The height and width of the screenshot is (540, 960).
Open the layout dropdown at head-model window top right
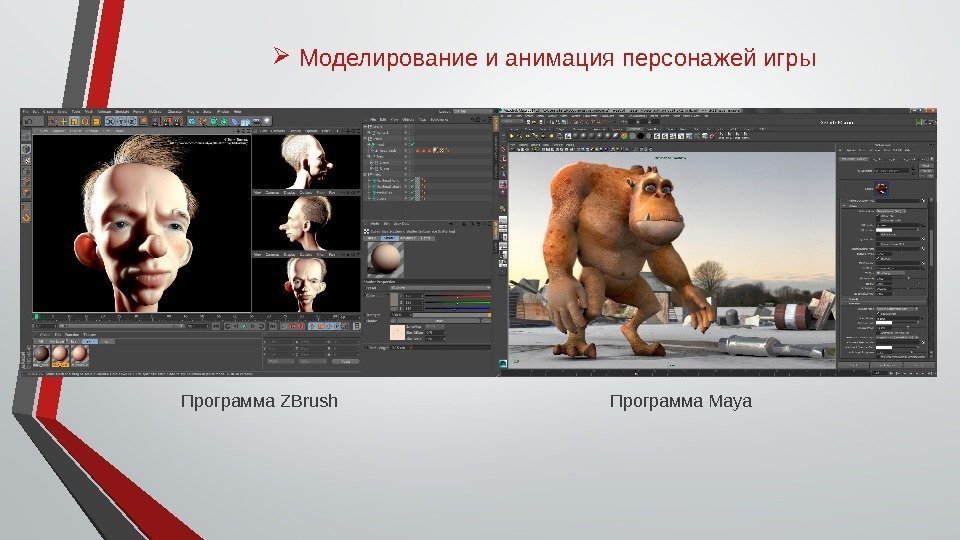[473, 111]
